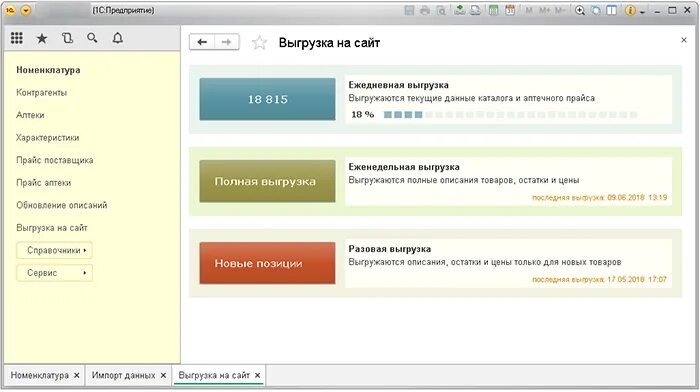Viewport: 700px width, 392px height.
Task: Click the copy-windows icon in the title bar
Action: click(x=596, y=10)
